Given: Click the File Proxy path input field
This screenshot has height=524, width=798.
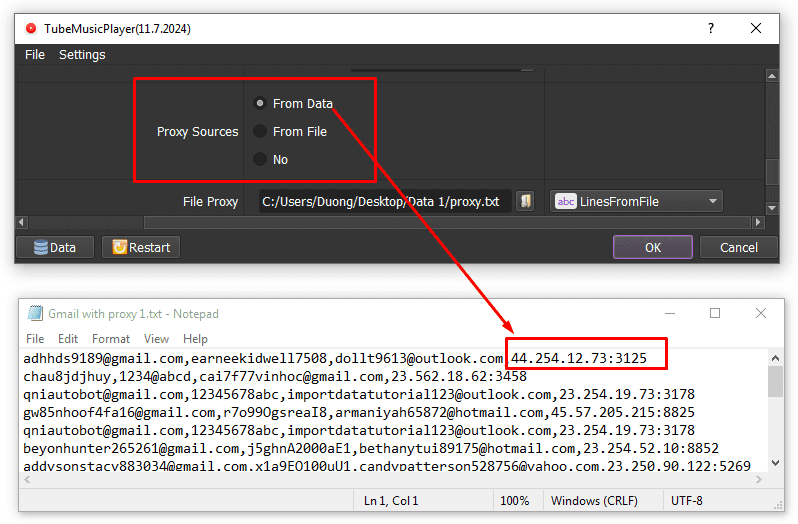Looking at the screenshot, I should (x=385, y=201).
